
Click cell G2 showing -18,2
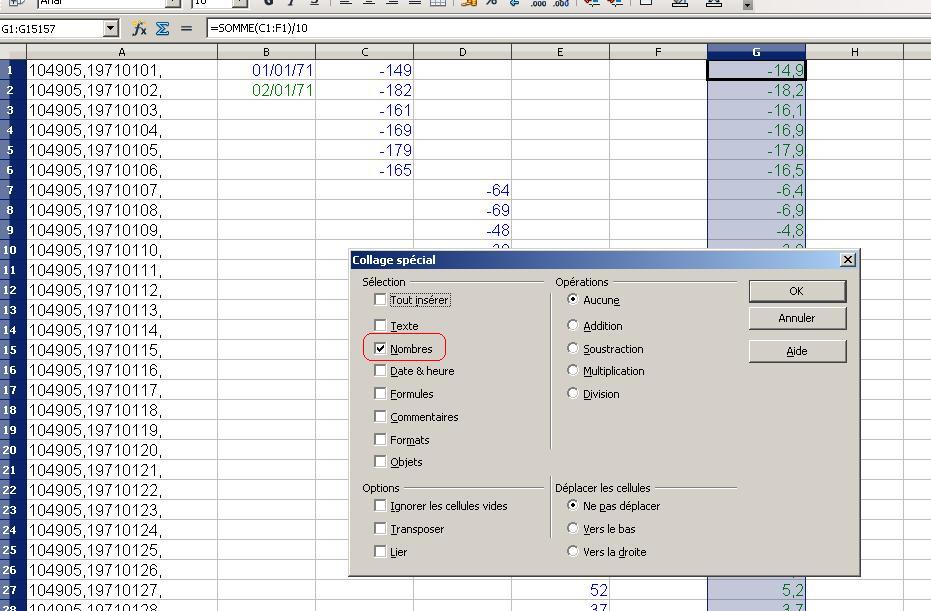(756, 90)
